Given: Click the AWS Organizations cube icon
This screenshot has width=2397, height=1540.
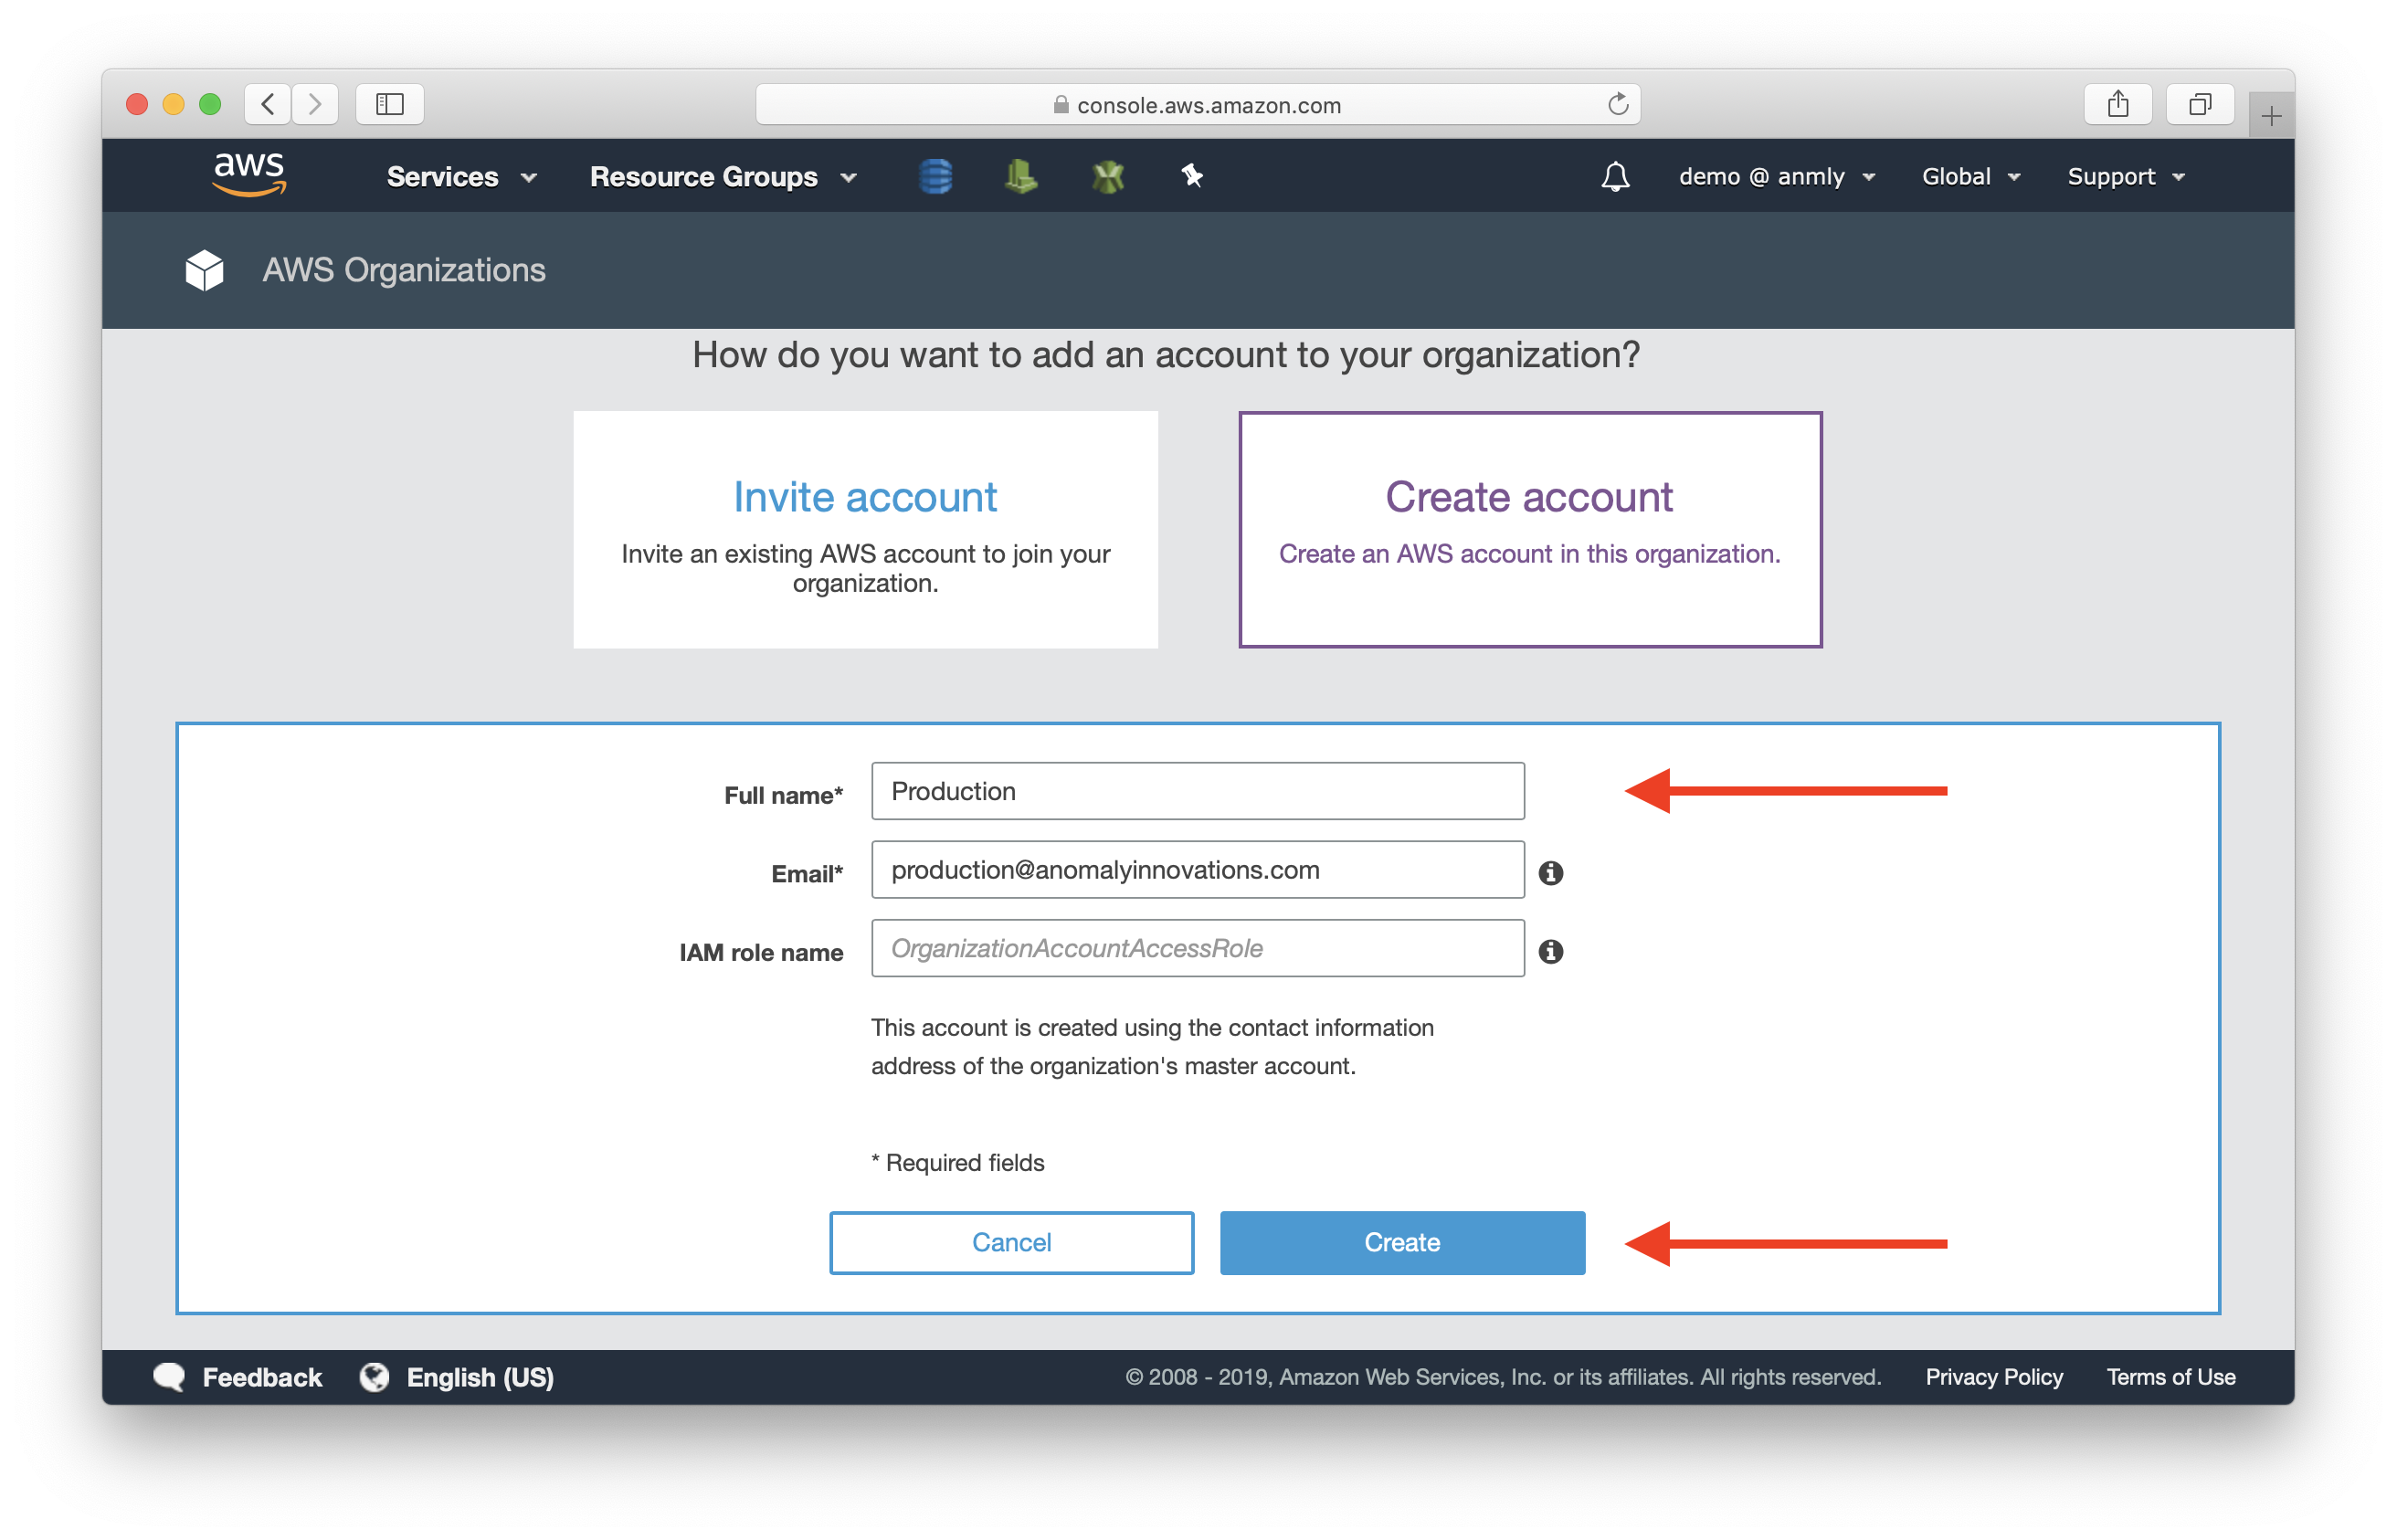Looking at the screenshot, I should pos(205,267).
